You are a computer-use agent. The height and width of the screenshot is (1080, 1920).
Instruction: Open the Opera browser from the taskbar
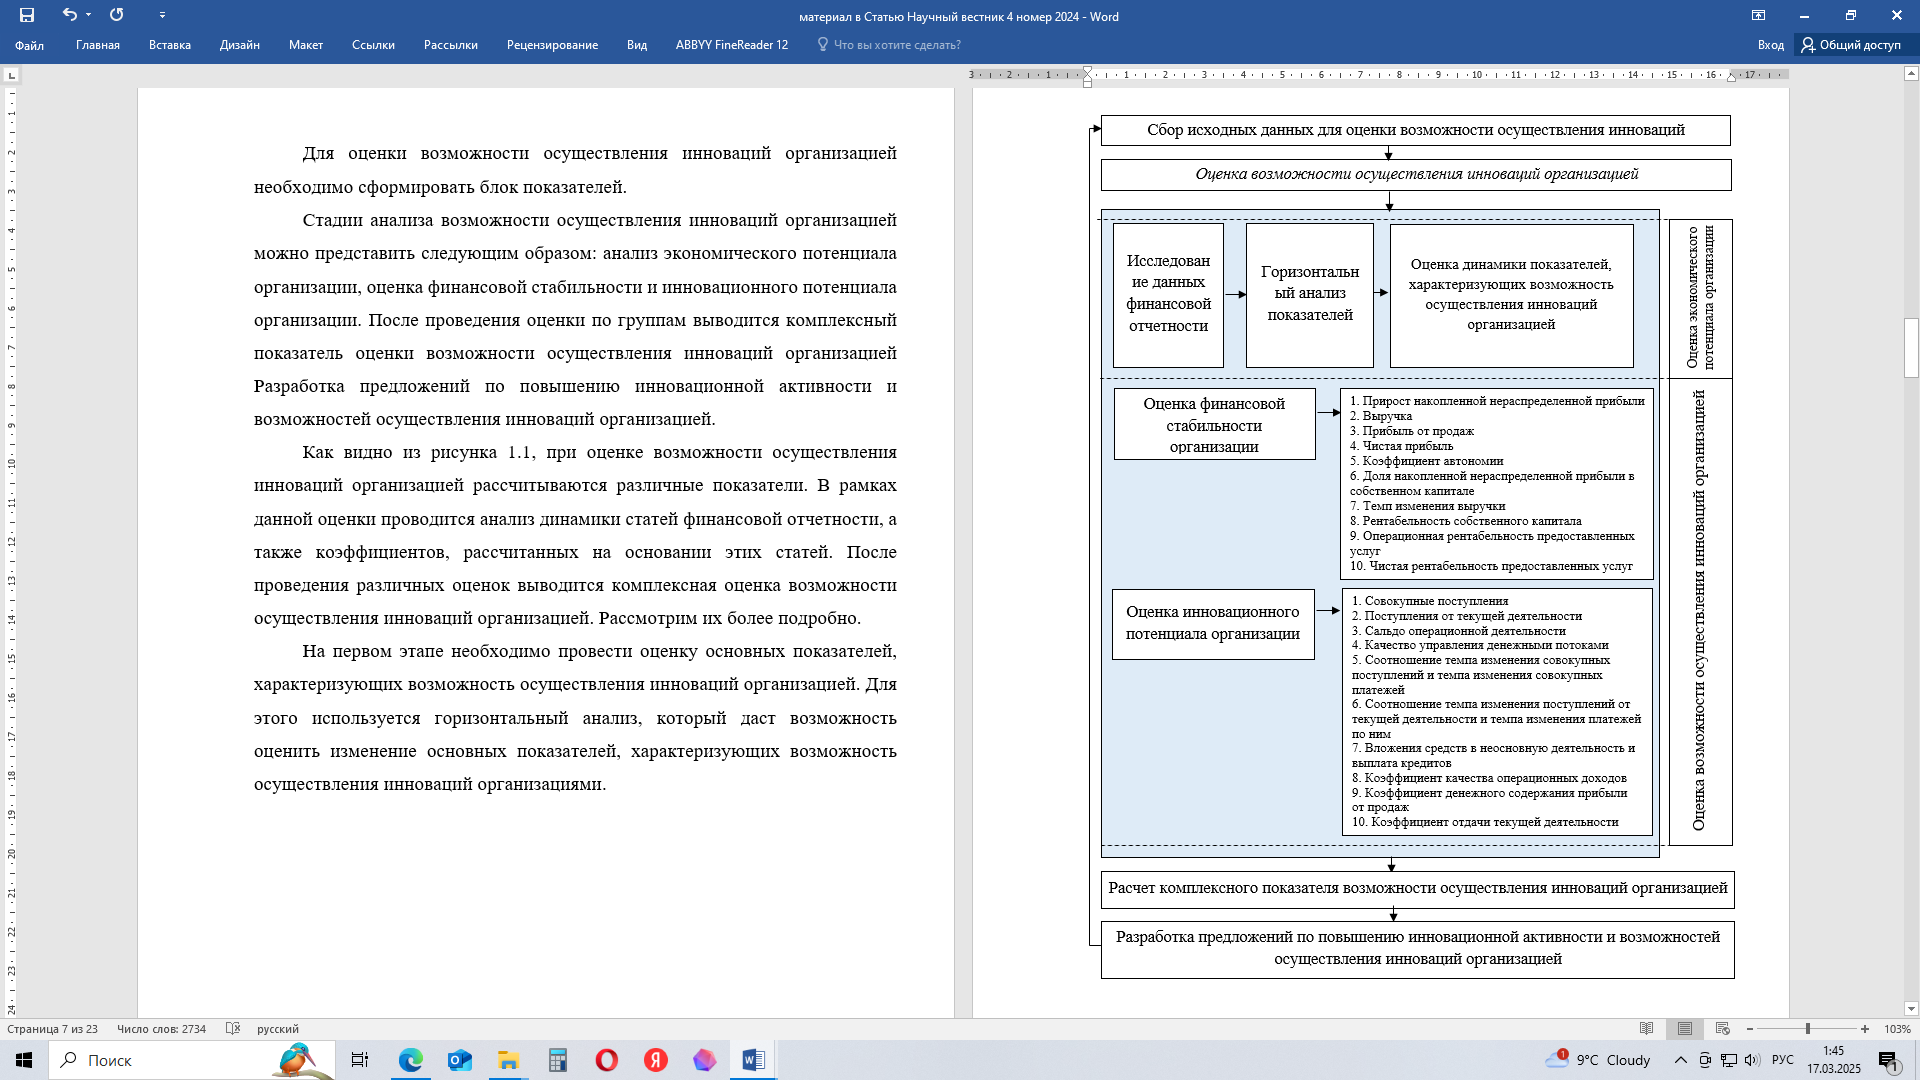click(x=607, y=1060)
